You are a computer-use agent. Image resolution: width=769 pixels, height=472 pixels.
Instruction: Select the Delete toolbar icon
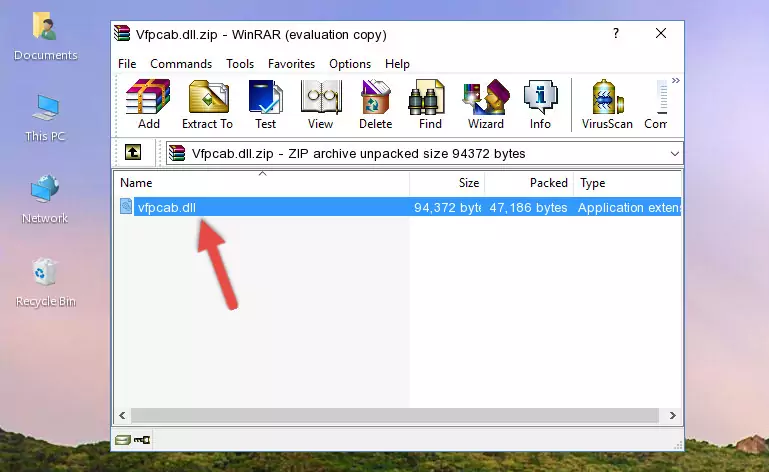pos(376,104)
